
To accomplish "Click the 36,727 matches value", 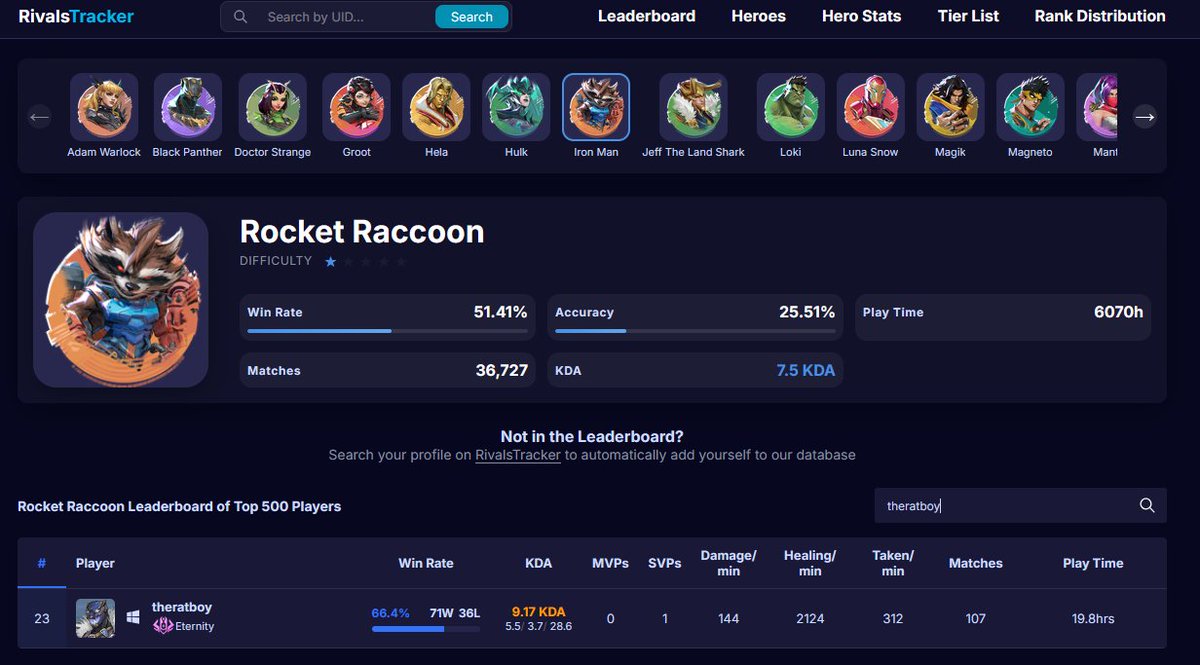I will tap(501, 370).
